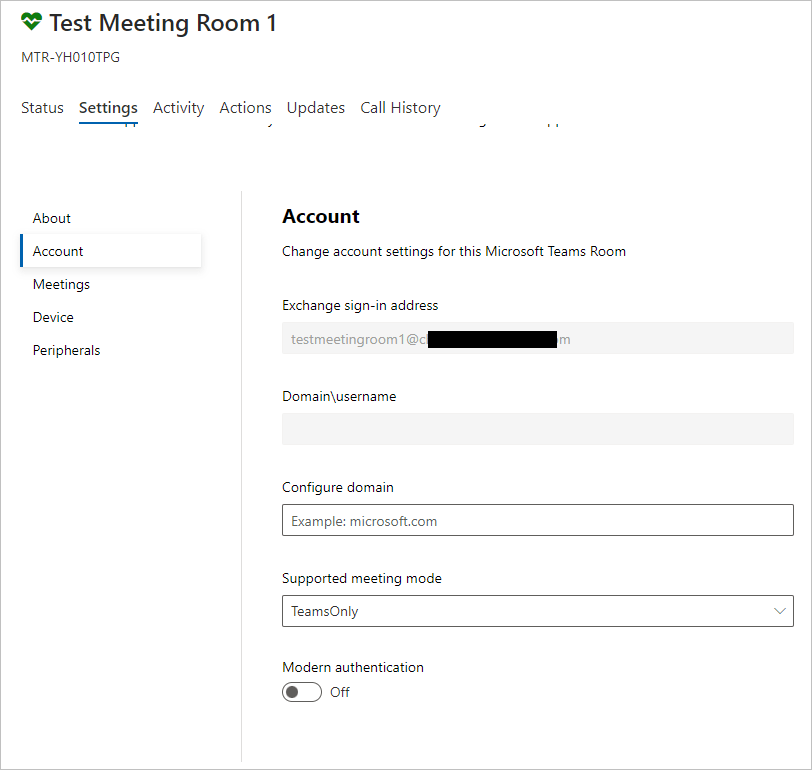Click the Domain\username field
The image size is (812, 770).
(x=538, y=429)
